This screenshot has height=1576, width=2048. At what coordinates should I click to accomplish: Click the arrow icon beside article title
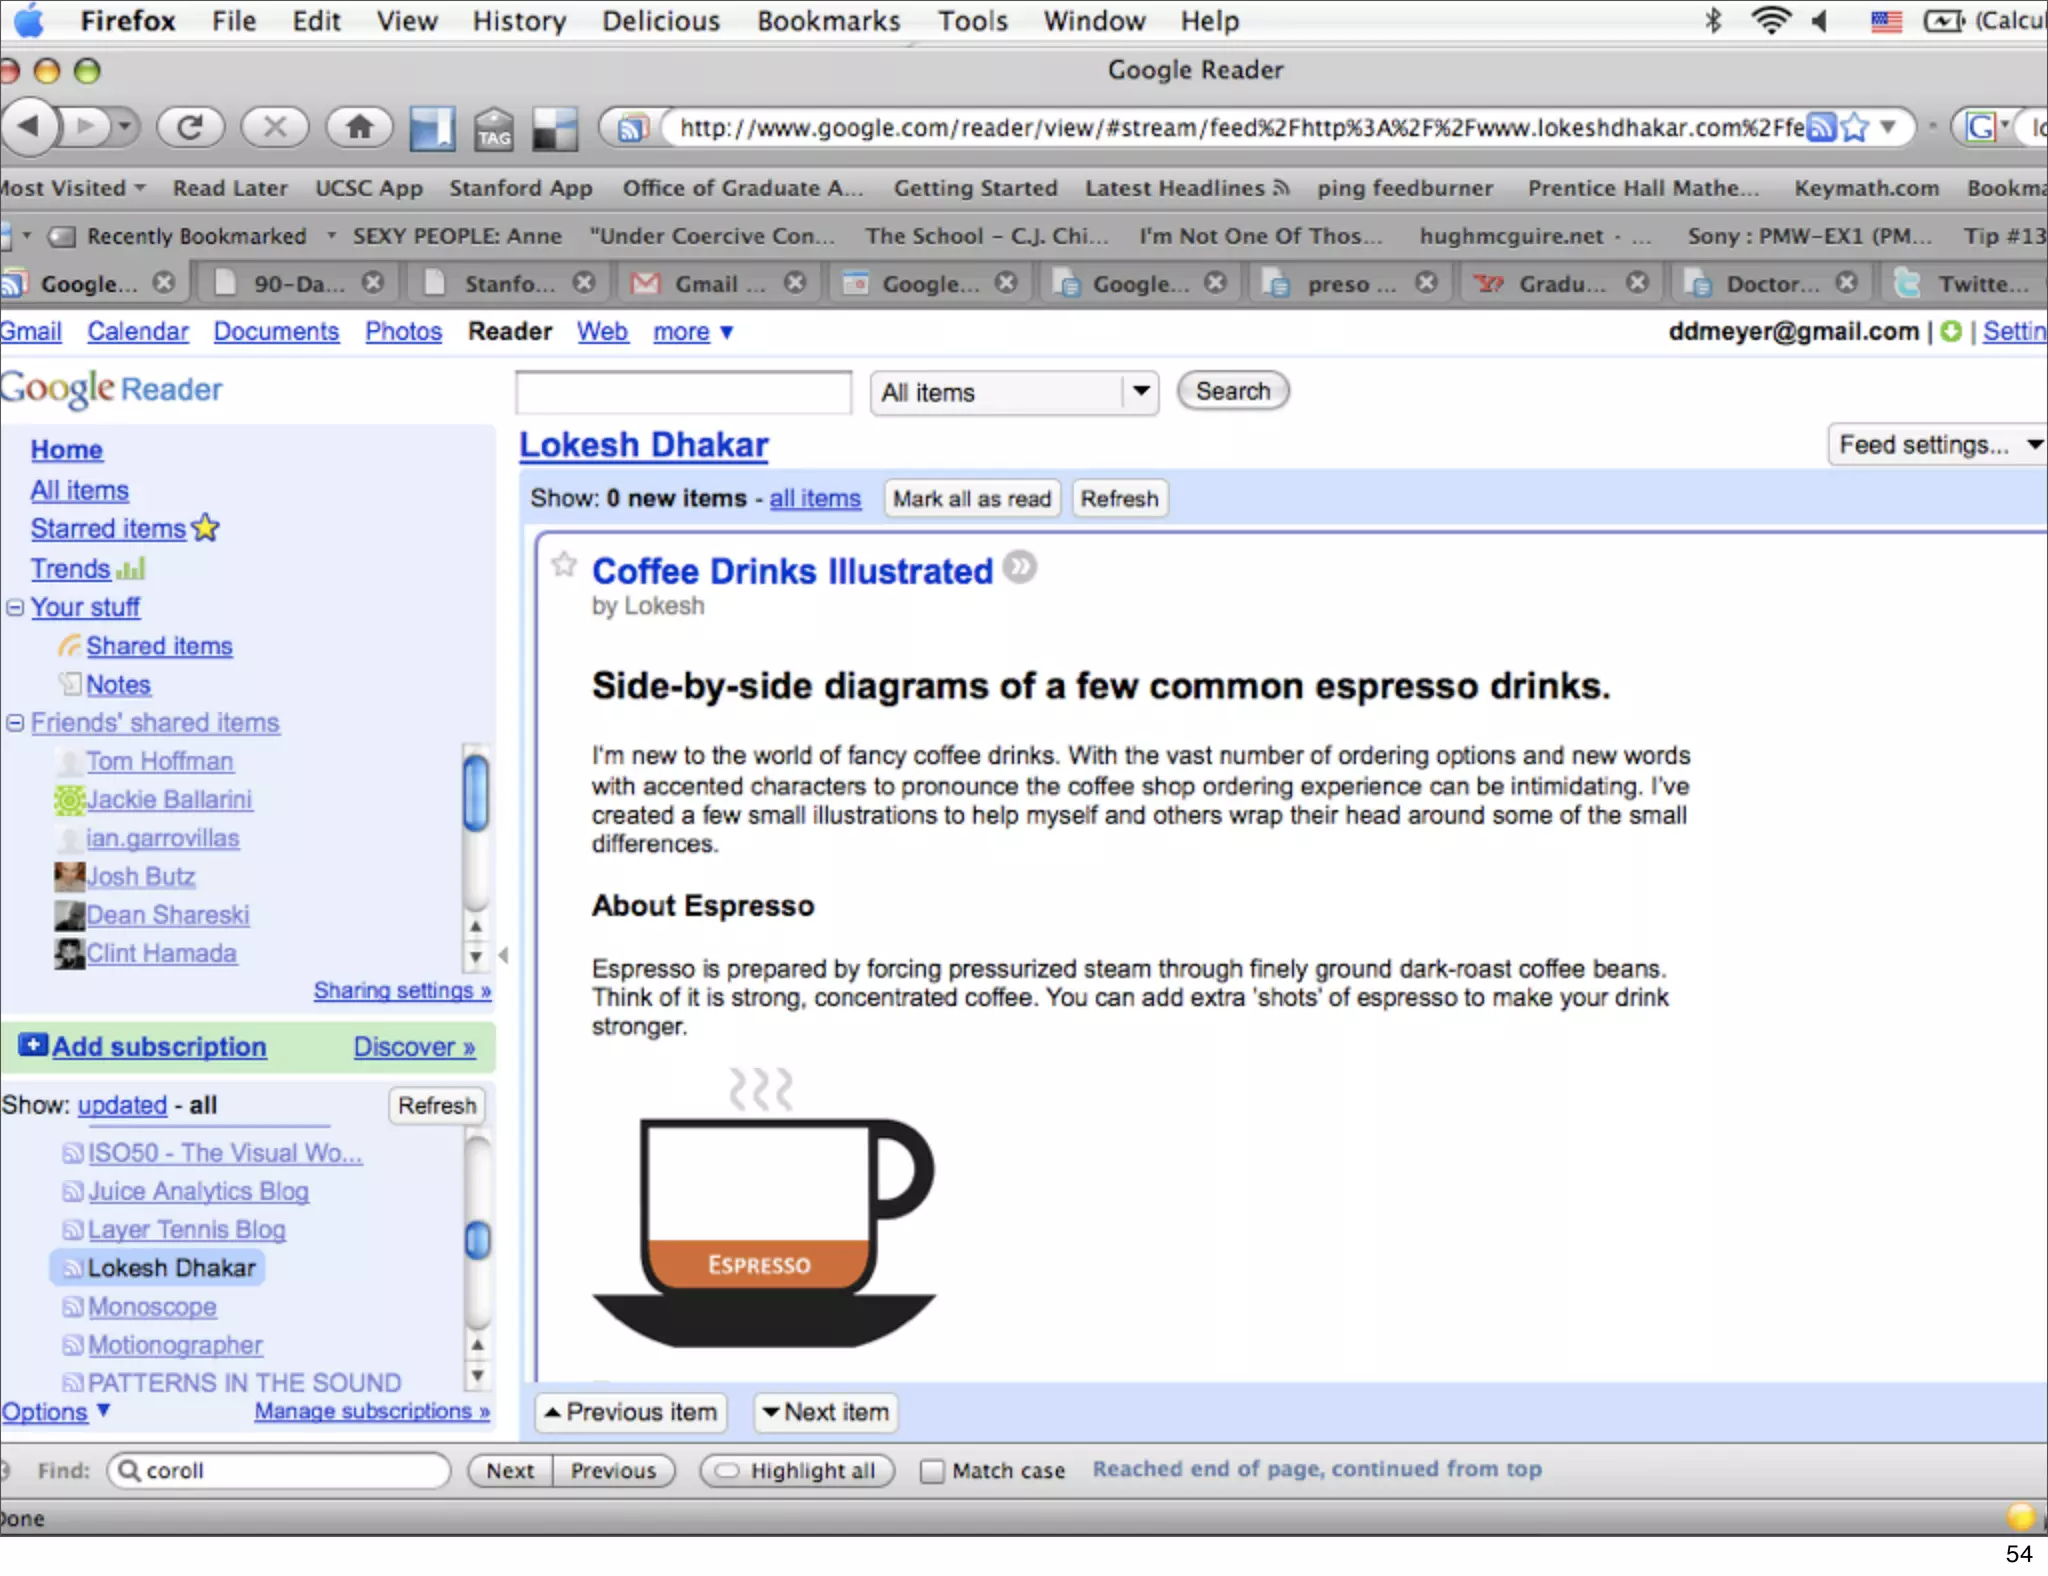pyautogui.click(x=1020, y=567)
